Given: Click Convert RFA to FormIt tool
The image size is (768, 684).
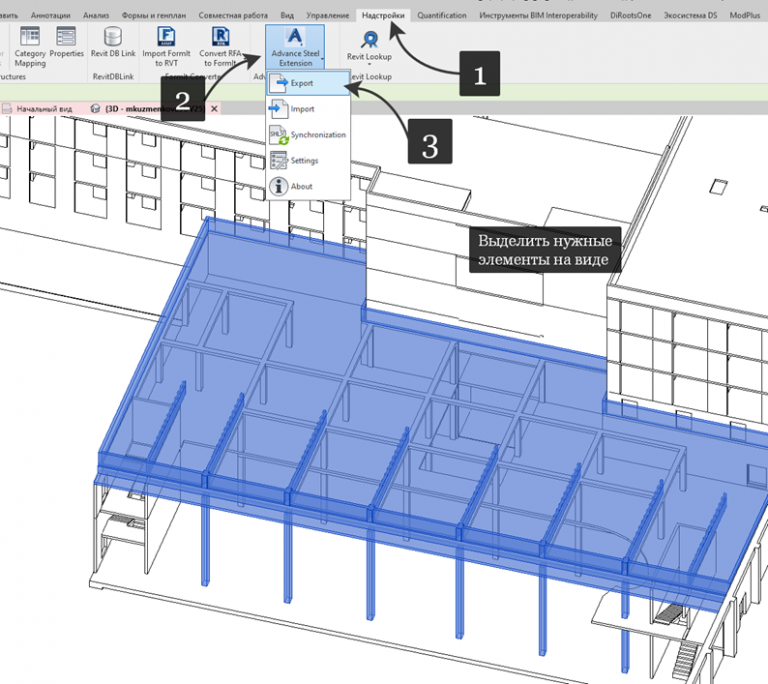Looking at the screenshot, I should point(219,46).
